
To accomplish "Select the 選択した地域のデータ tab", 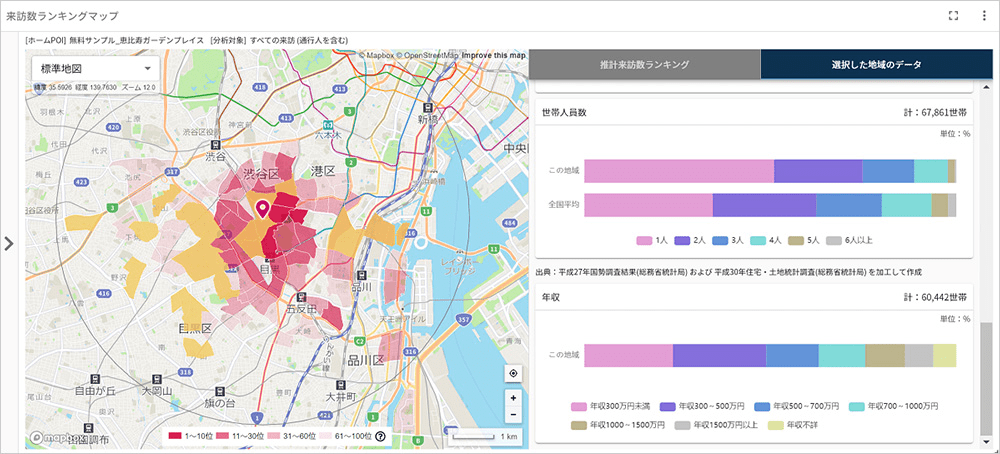I will click(876, 64).
